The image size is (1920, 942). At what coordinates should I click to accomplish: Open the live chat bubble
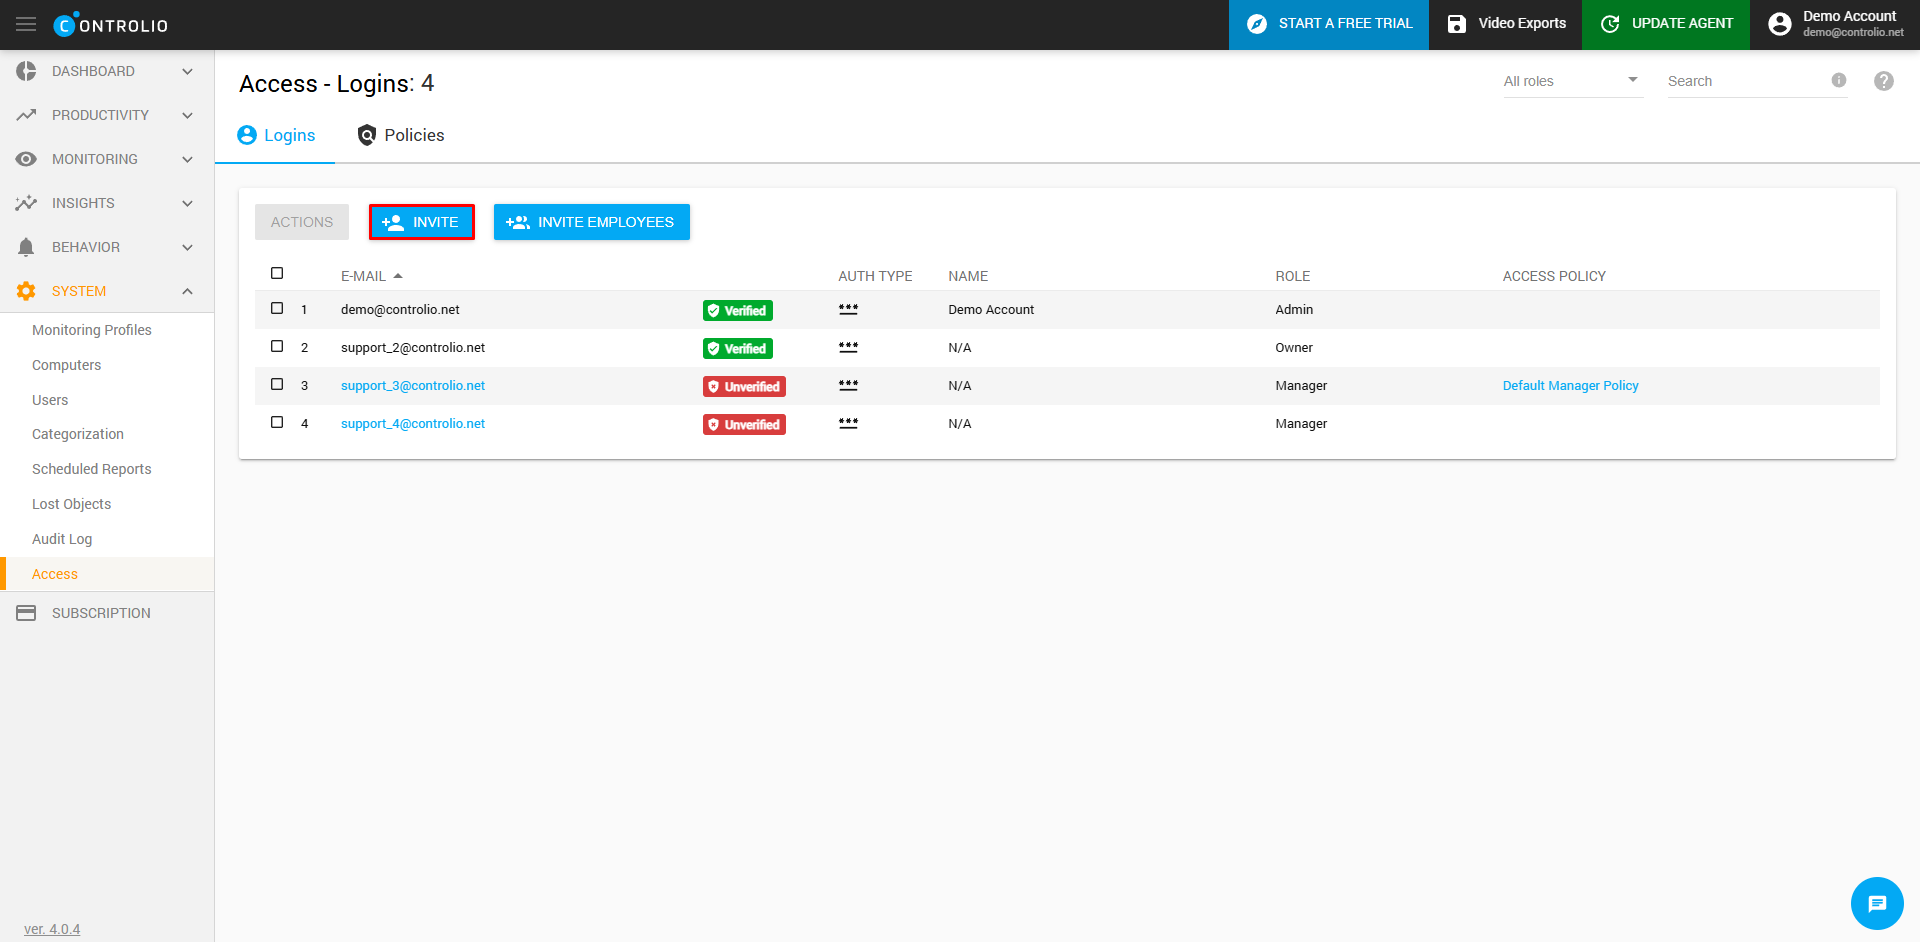1876,903
